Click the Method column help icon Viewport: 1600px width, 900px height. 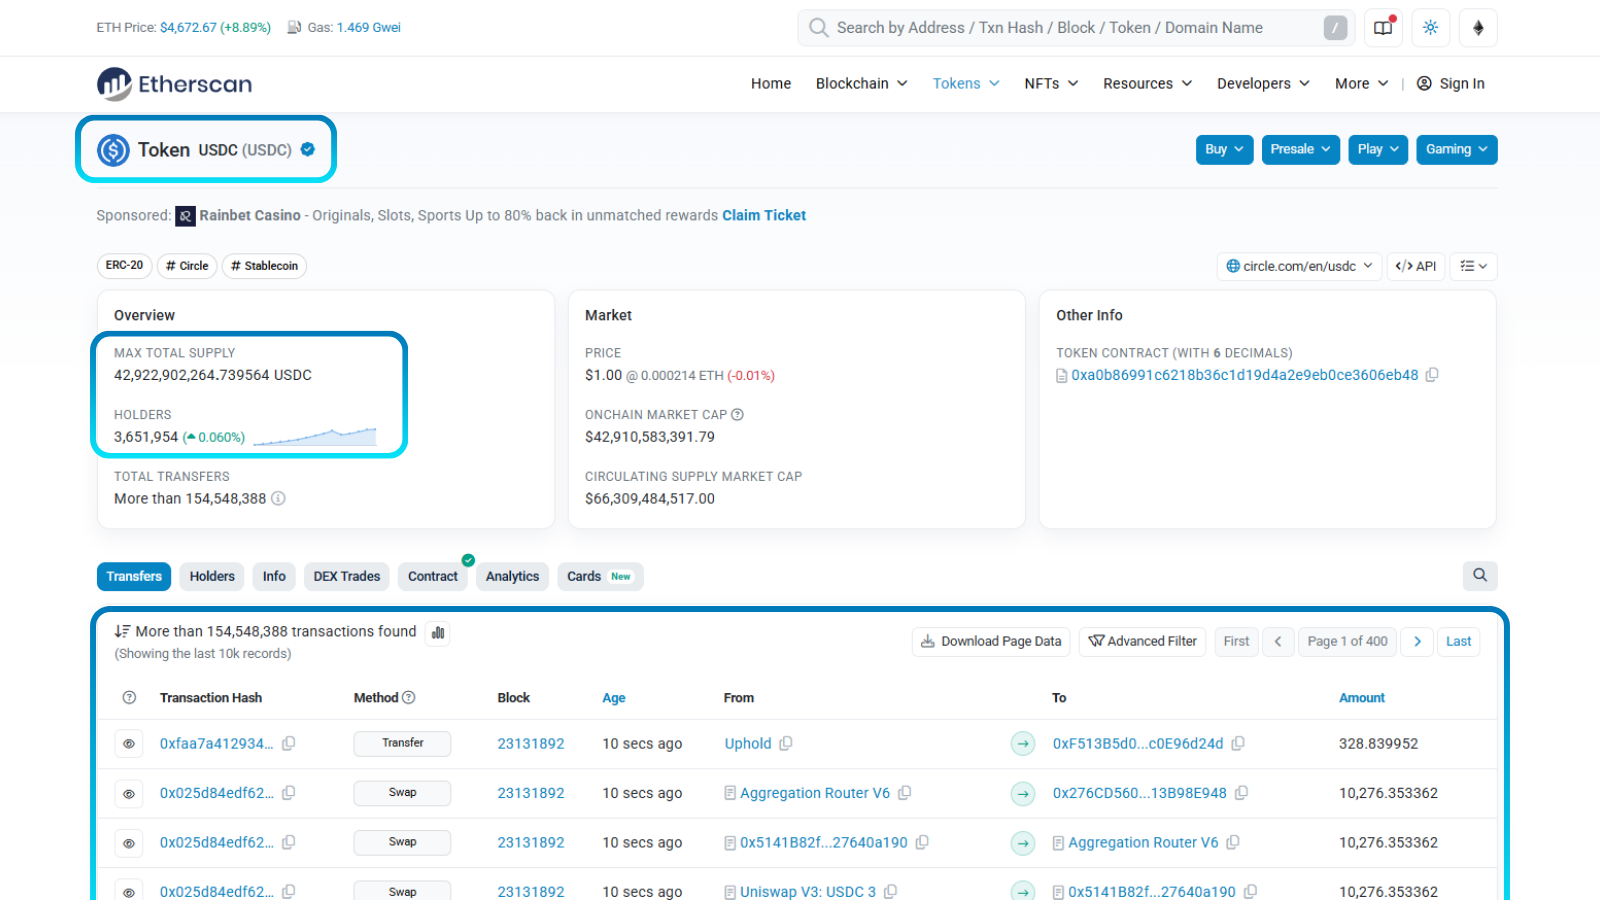(409, 698)
